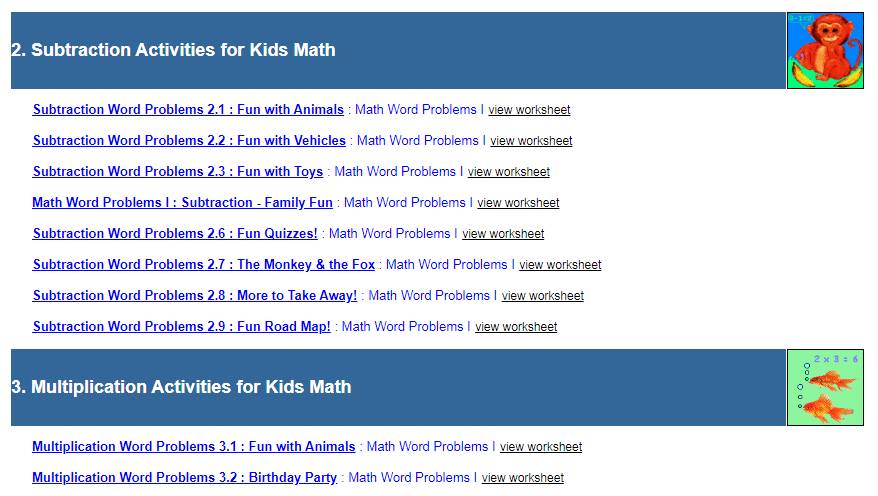View worksheet for Subtraction 2.1 Fun with Animals
This screenshot has height=496, width=878.
(x=529, y=110)
